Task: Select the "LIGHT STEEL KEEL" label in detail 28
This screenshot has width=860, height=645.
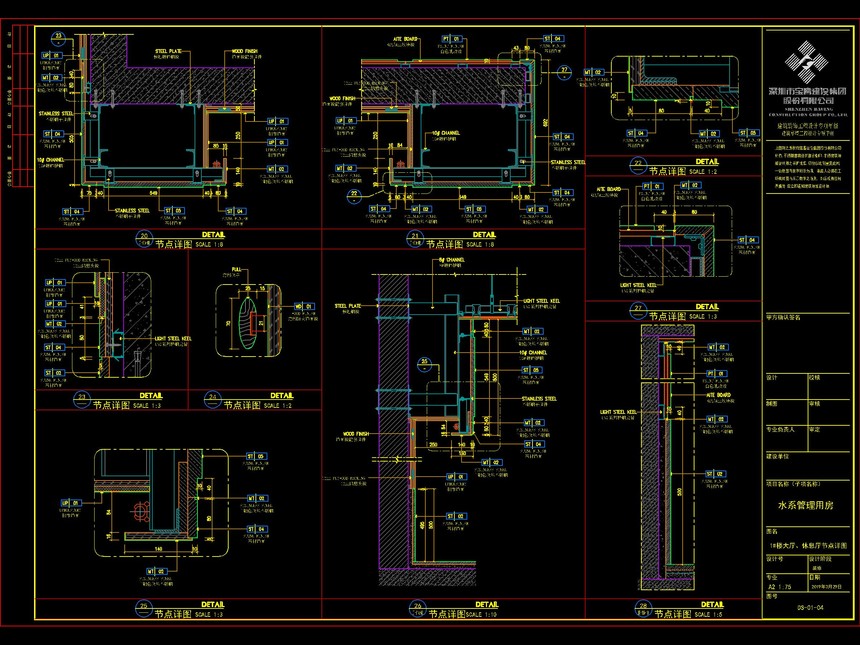Action: tap(619, 412)
